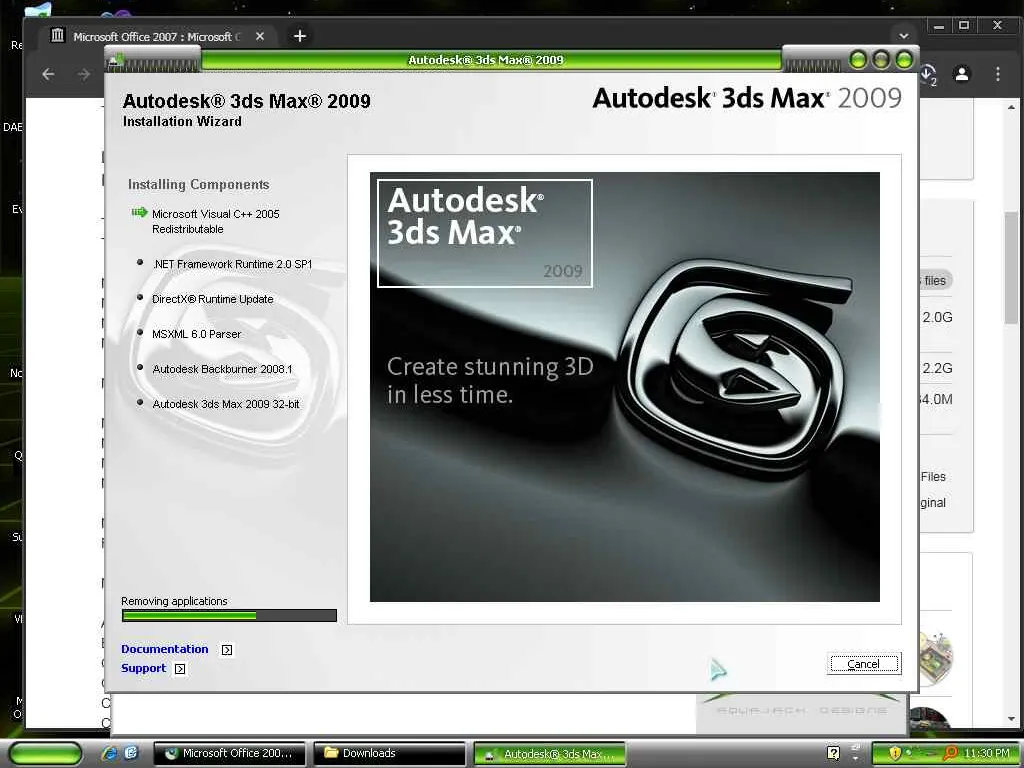Select Autodesk 3ds Max 2009 32-bit item
The width and height of the screenshot is (1024, 768).
(225, 404)
